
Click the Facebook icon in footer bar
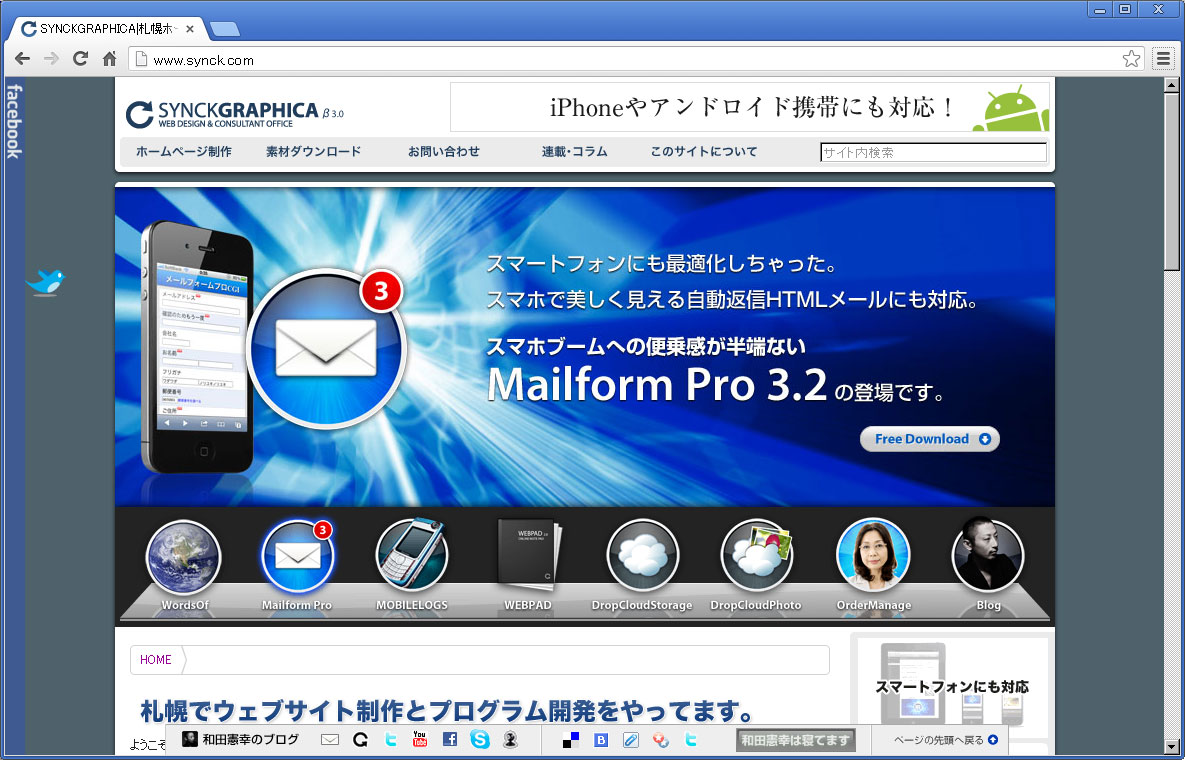point(450,740)
